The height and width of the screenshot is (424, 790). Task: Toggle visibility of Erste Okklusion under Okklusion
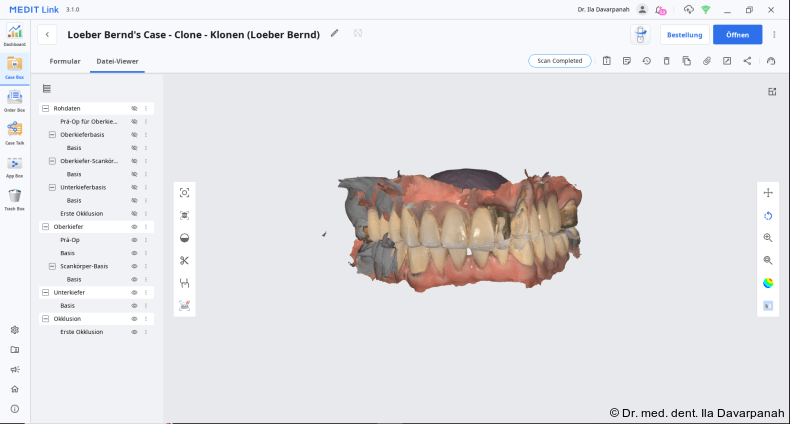tap(134, 332)
